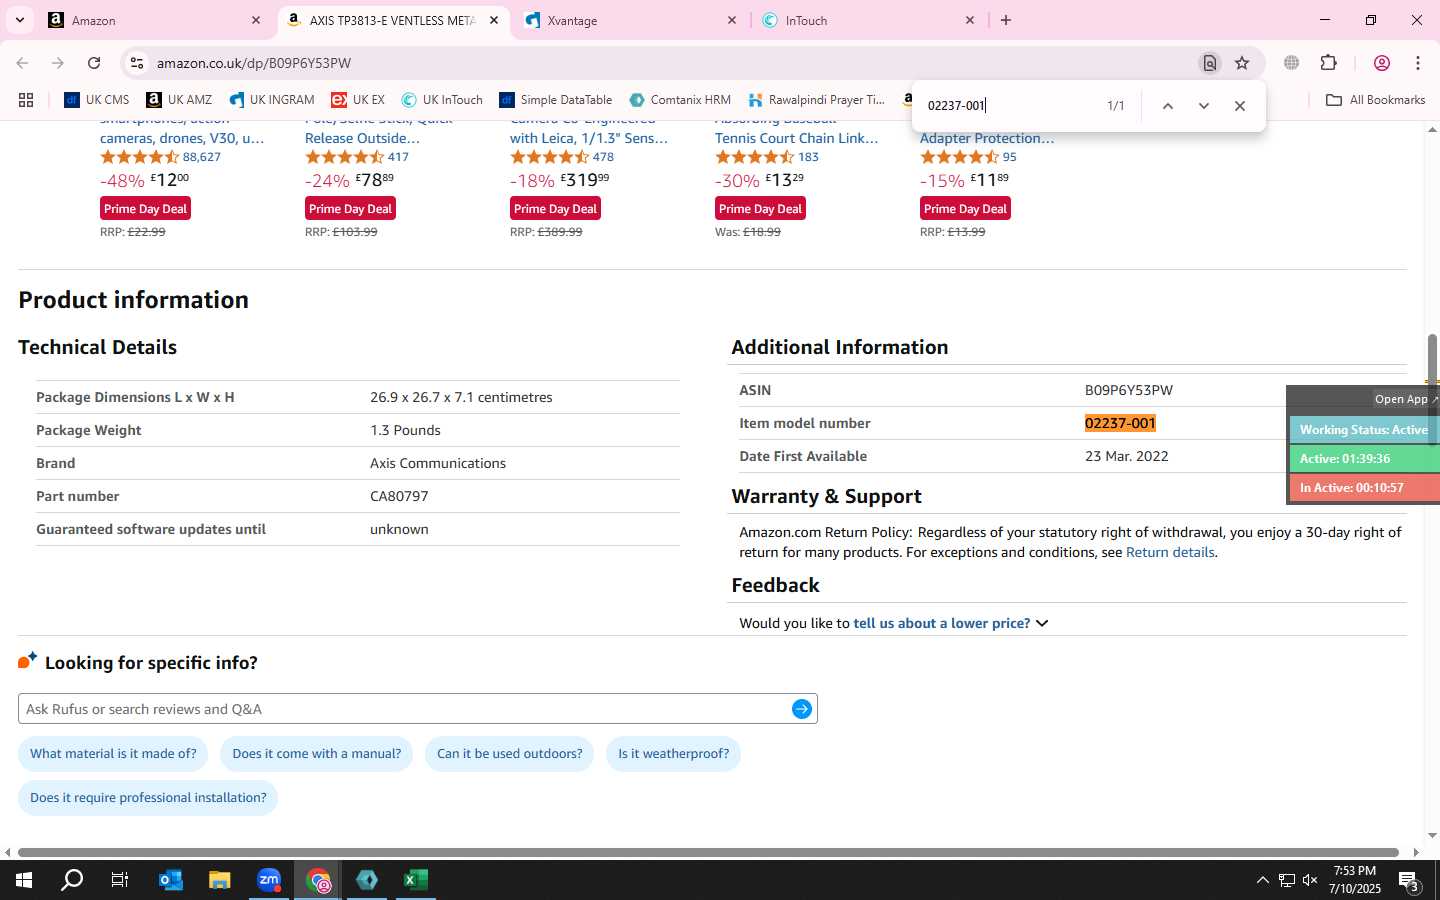Open the Rawalpindi Prayer Times bookmark
1440x900 pixels.
[x=816, y=100]
